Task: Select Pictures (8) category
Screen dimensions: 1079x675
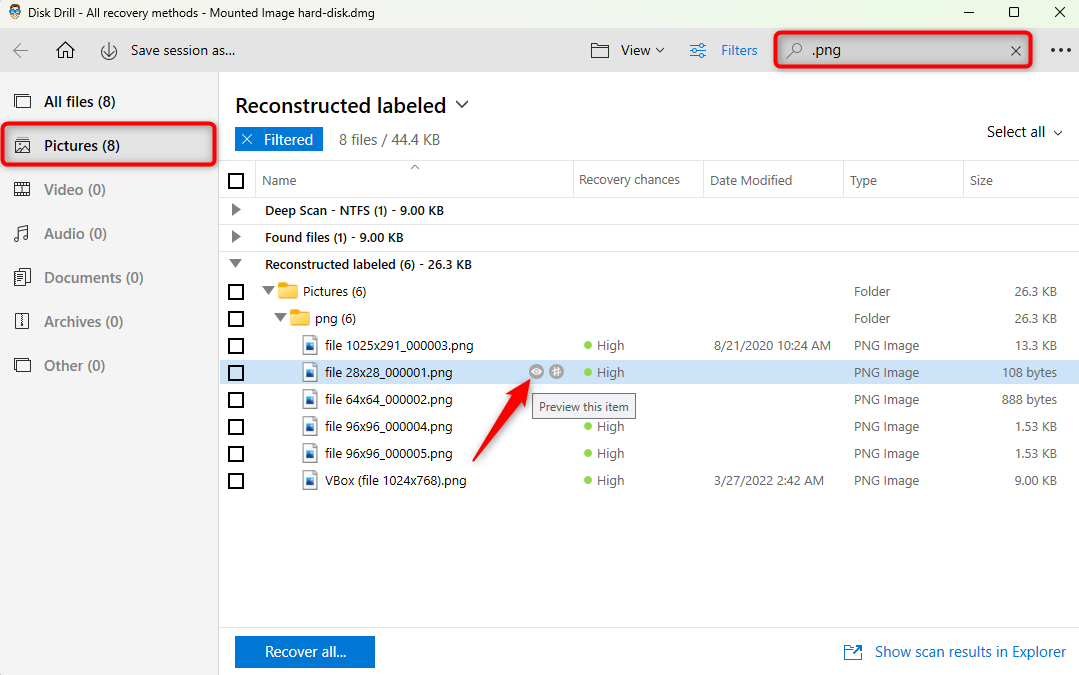Action: [109, 145]
